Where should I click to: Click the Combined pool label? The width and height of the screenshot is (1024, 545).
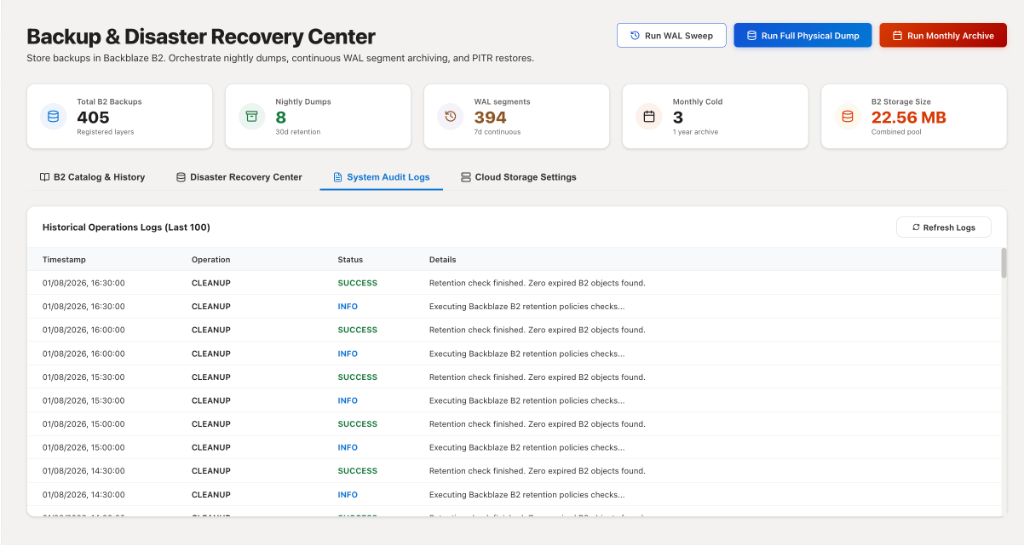(x=896, y=132)
